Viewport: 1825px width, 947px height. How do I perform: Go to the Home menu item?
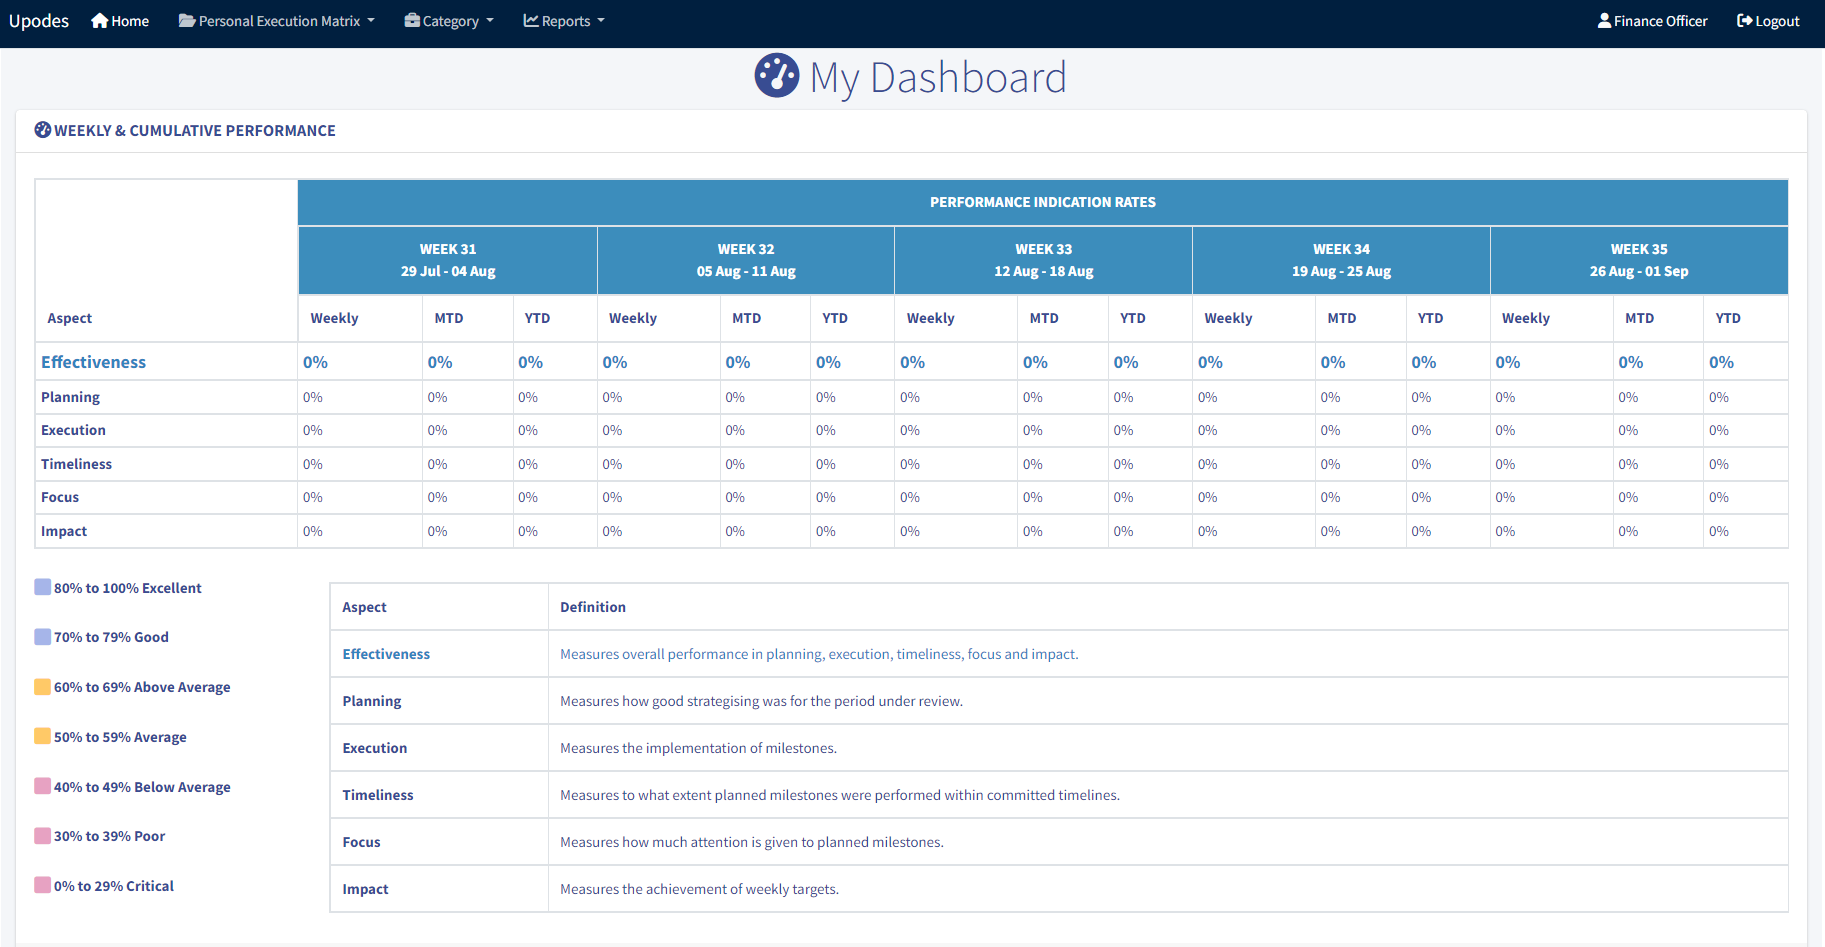coord(130,21)
